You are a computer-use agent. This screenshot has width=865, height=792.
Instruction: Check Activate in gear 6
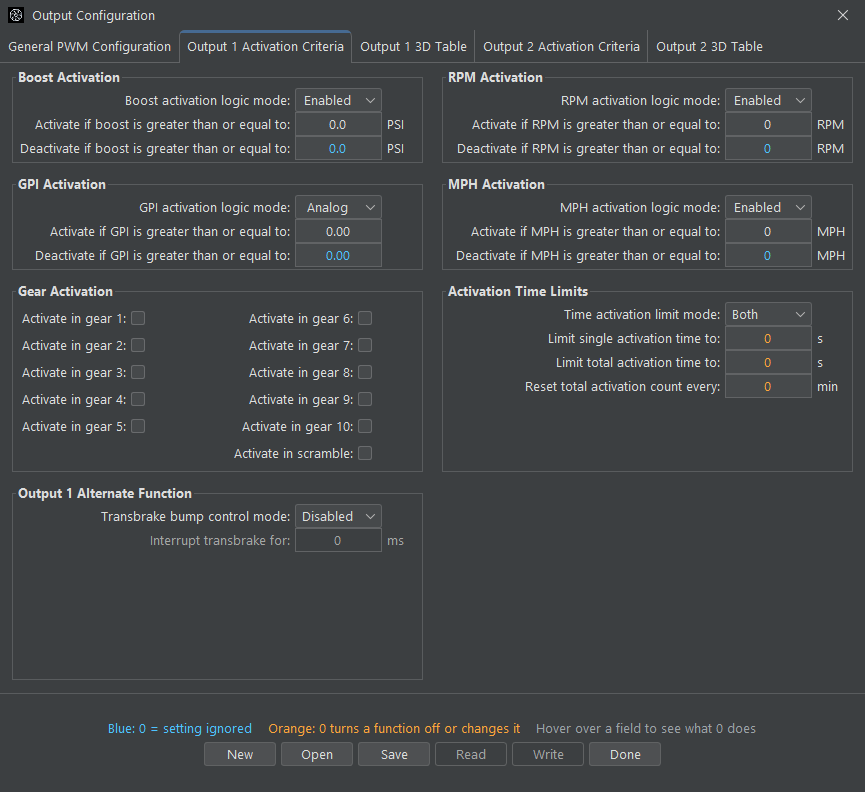[x=365, y=318]
